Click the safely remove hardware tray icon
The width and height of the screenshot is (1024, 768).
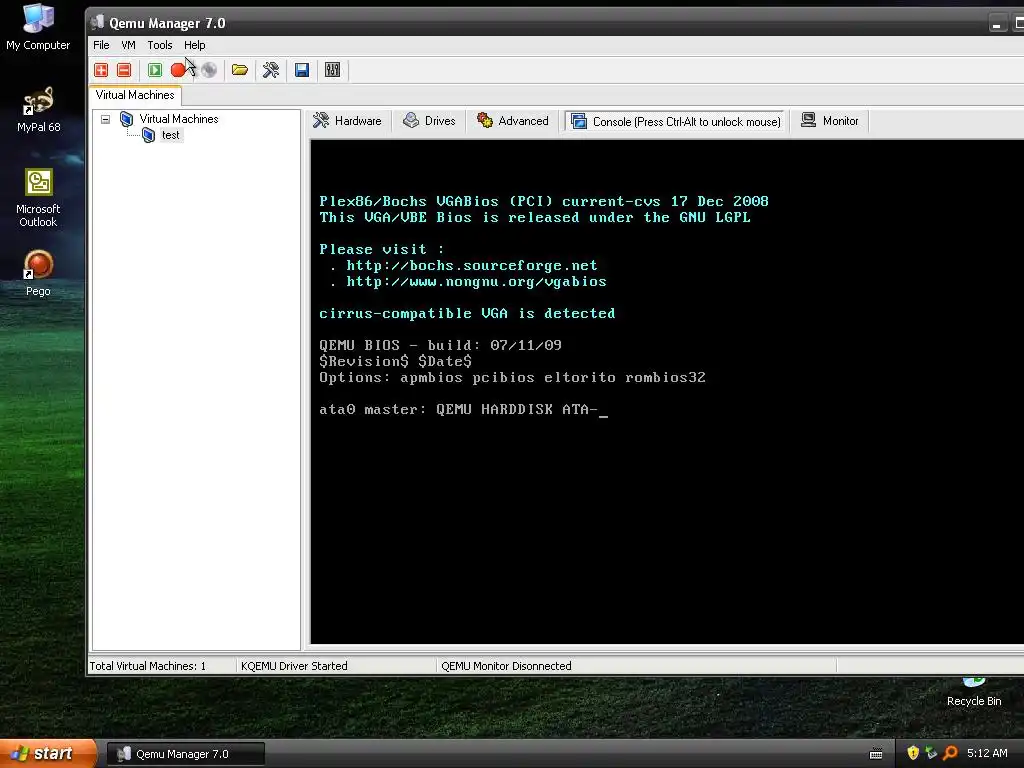[x=931, y=753]
